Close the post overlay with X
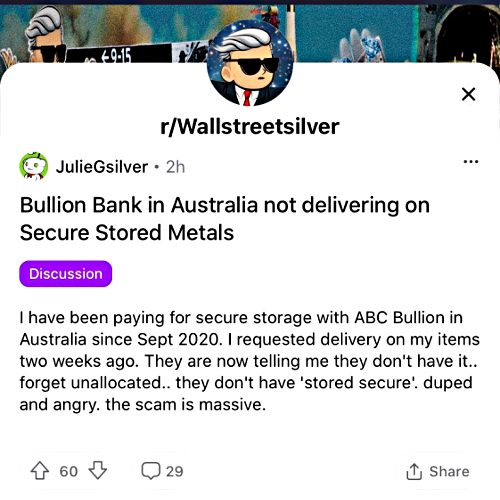The width and height of the screenshot is (500, 500). (x=468, y=94)
